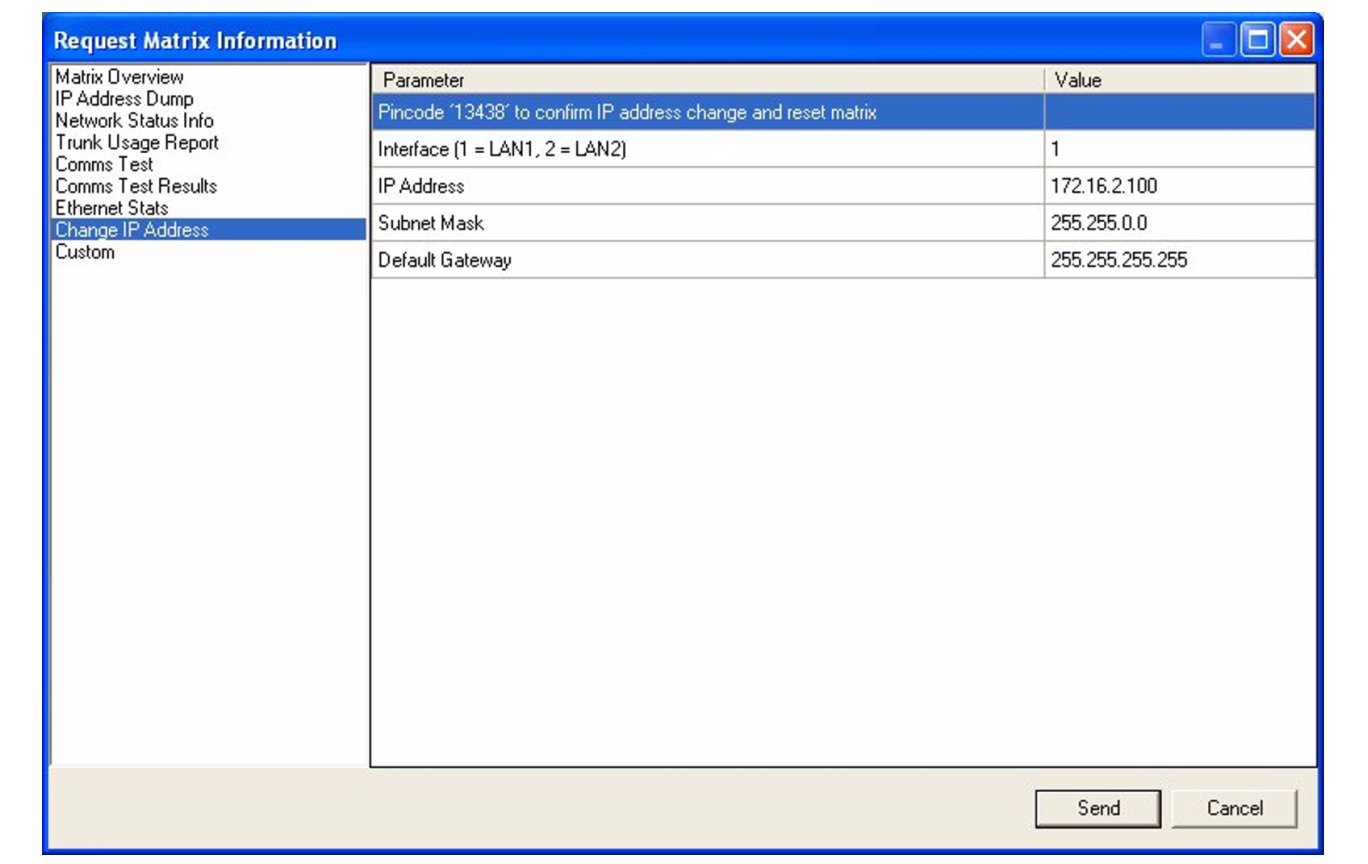Edit the Interface value cell

(1178, 149)
